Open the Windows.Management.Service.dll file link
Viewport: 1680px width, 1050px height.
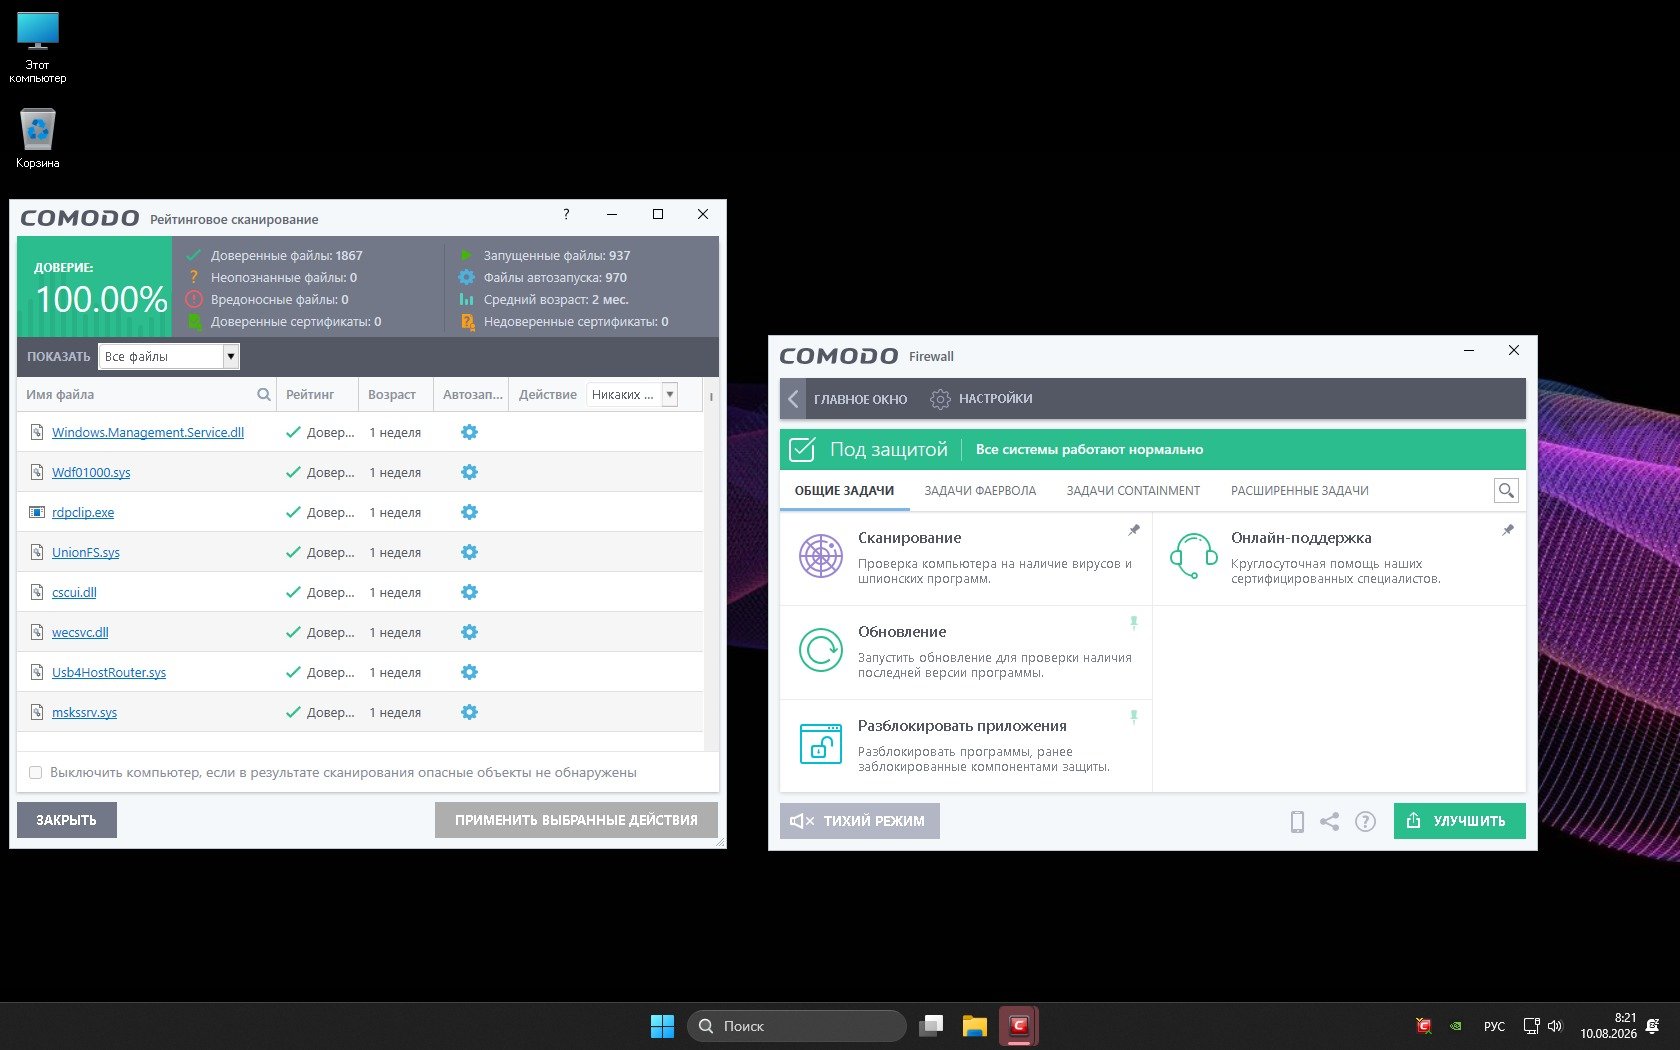click(x=148, y=432)
